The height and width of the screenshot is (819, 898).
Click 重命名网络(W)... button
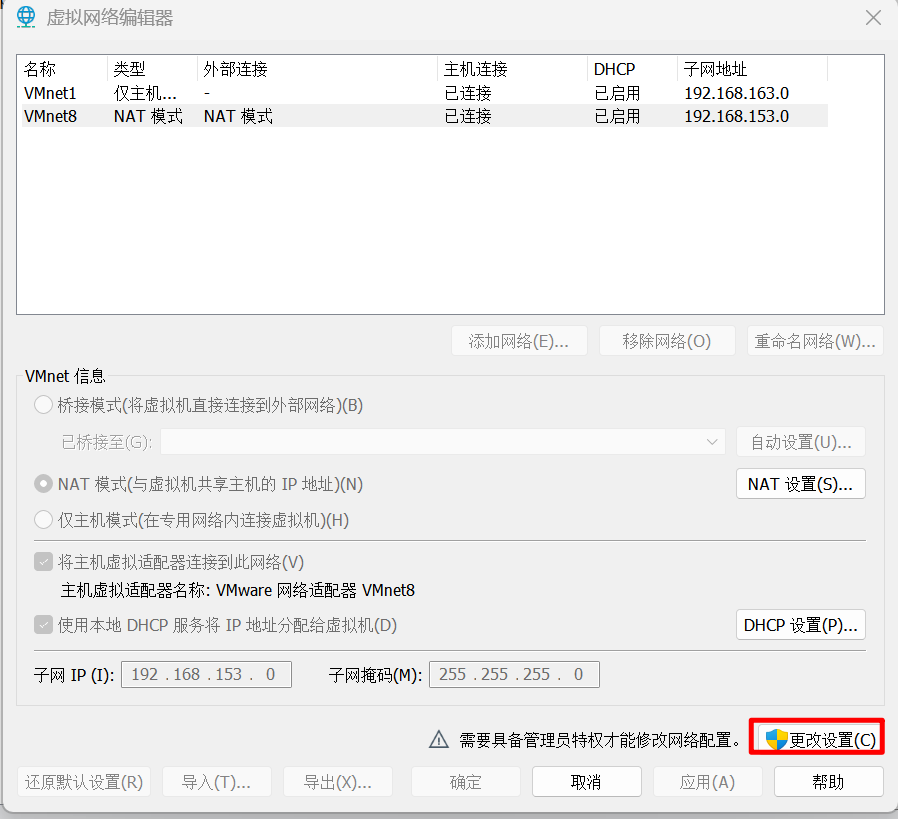(815, 341)
